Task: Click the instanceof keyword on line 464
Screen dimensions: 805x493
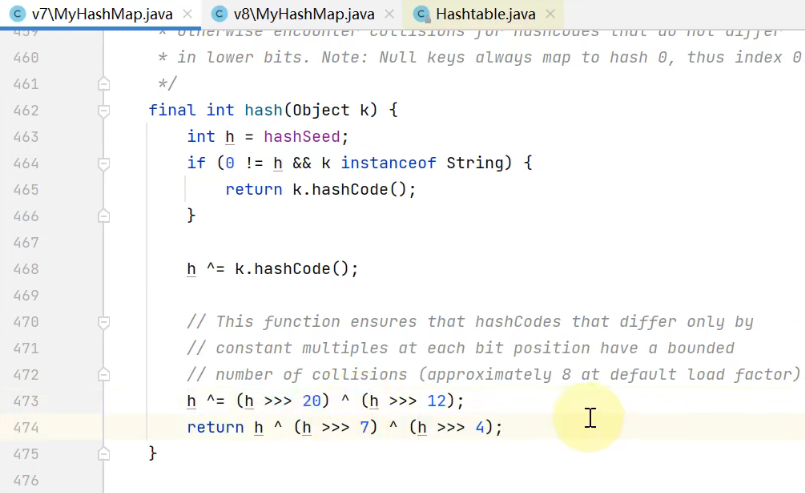Action: coord(389,163)
